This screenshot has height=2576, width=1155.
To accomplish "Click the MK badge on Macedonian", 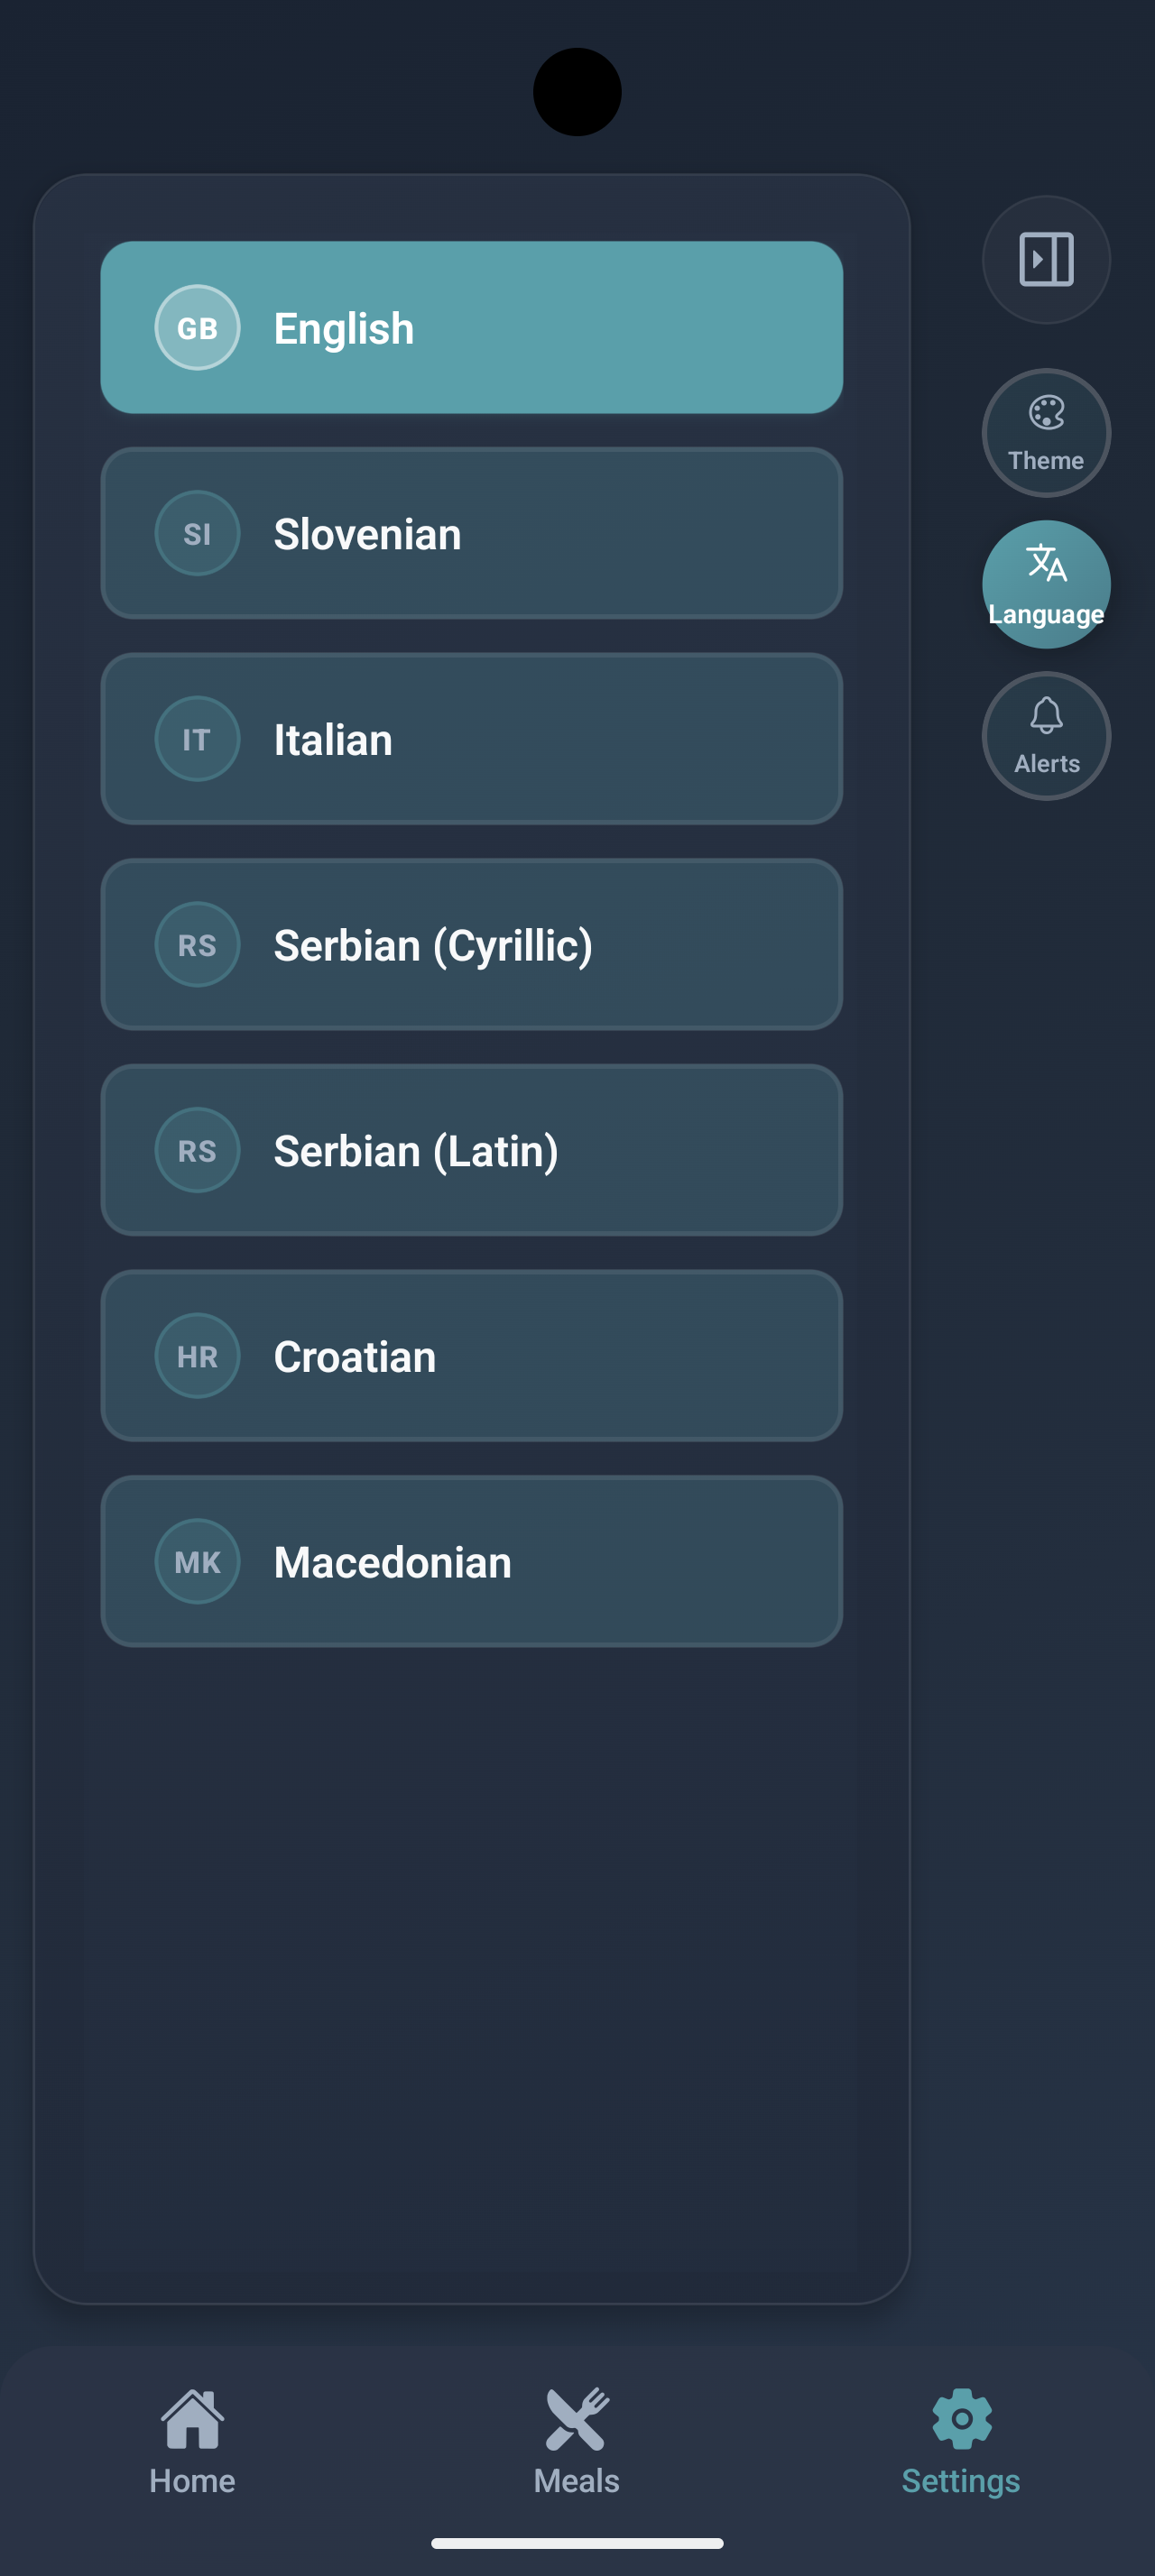I will pos(197,1560).
